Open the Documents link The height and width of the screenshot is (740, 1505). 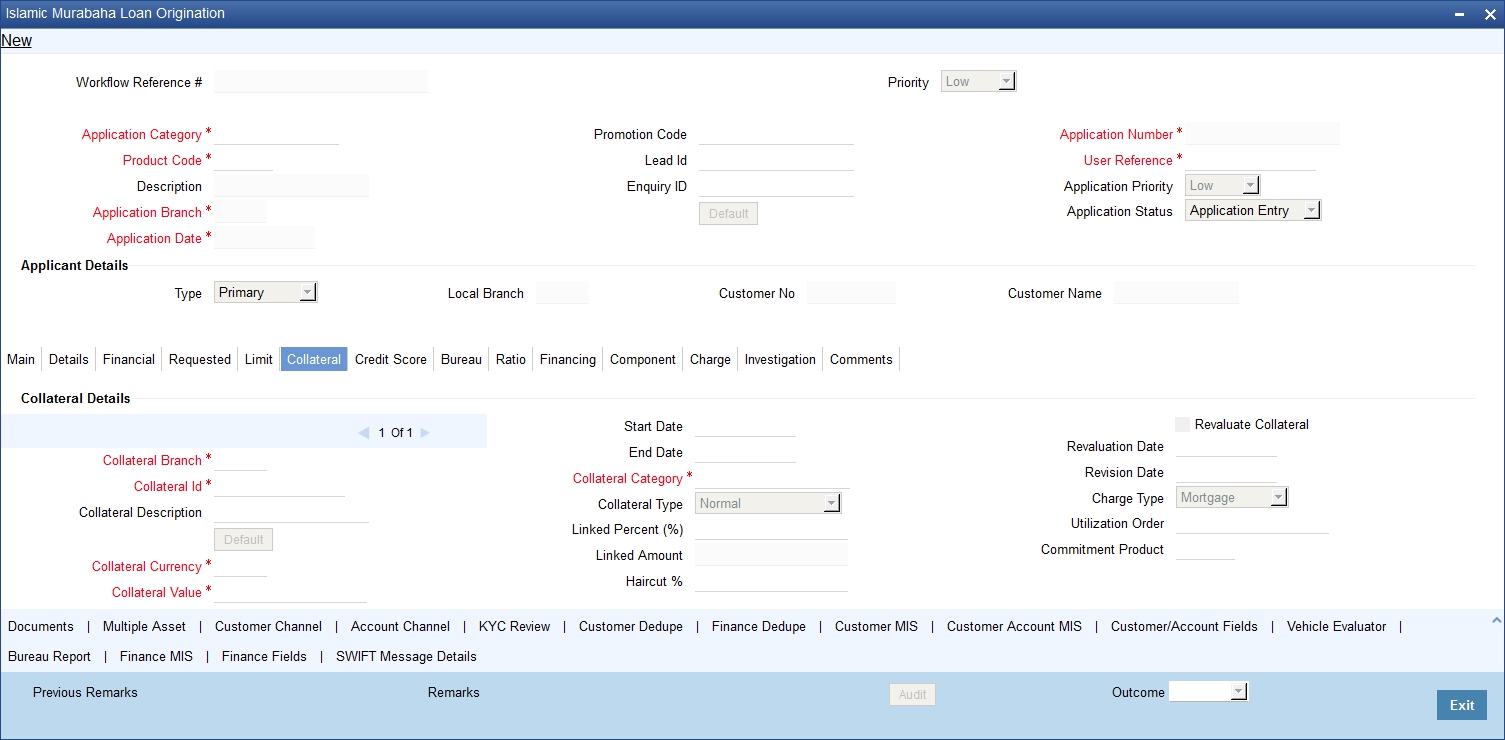click(x=41, y=626)
